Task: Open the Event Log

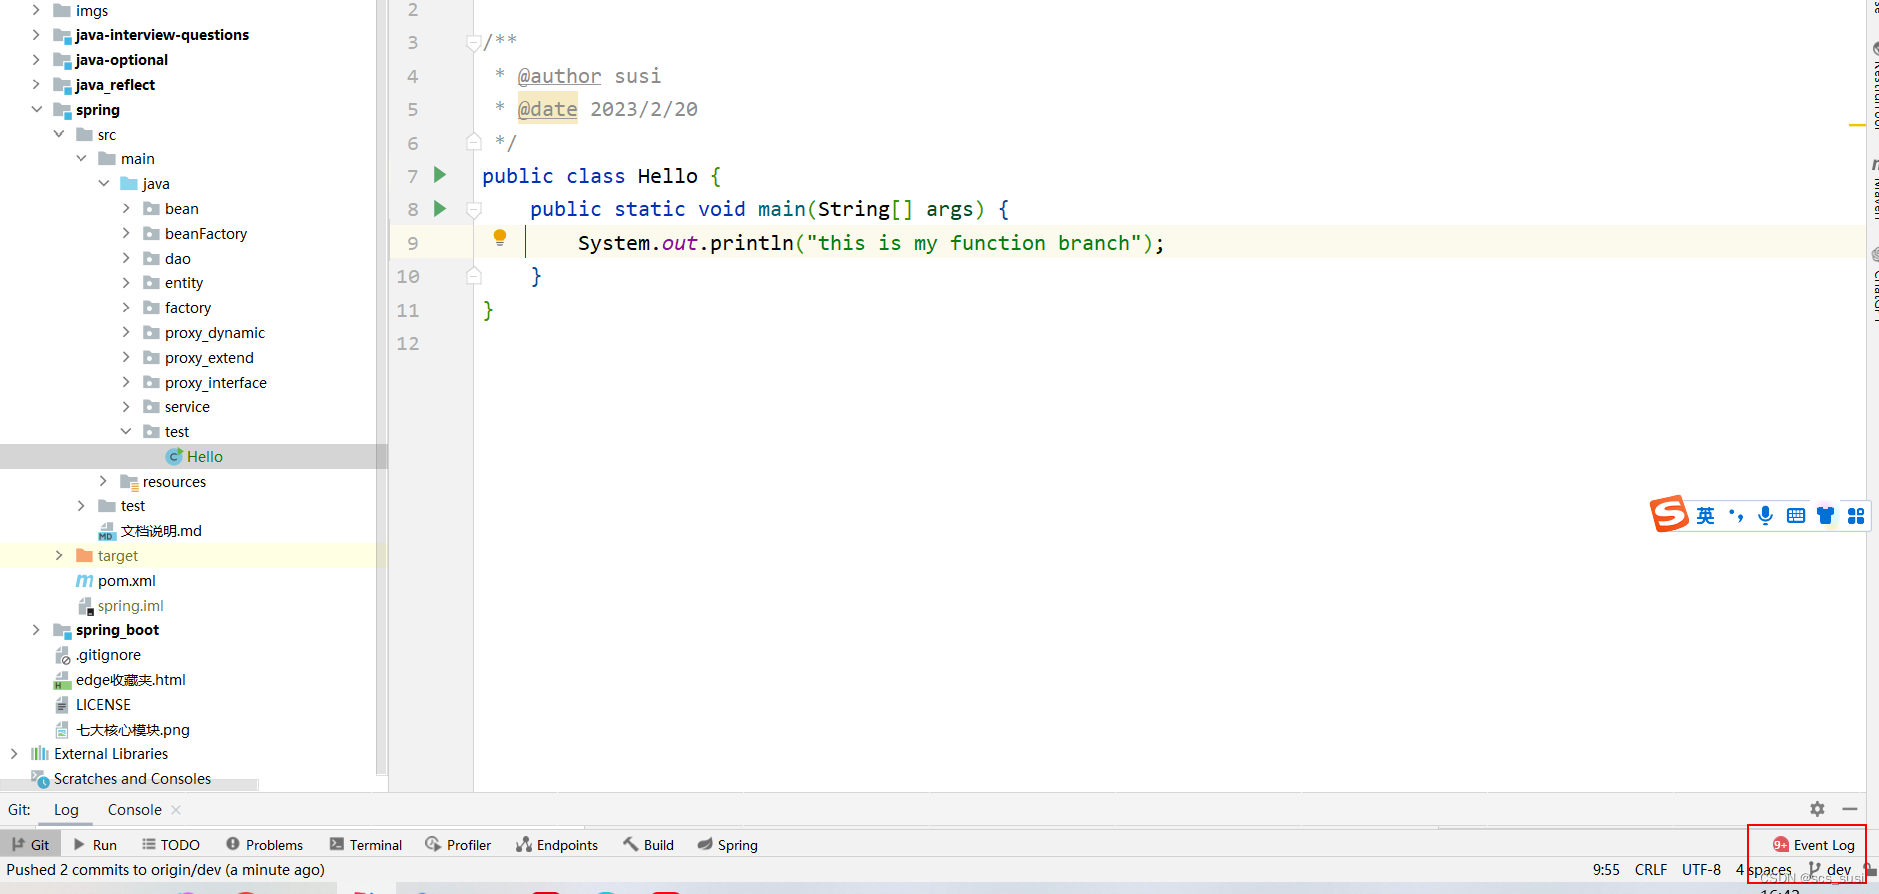Action: pyautogui.click(x=1814, y=845)
